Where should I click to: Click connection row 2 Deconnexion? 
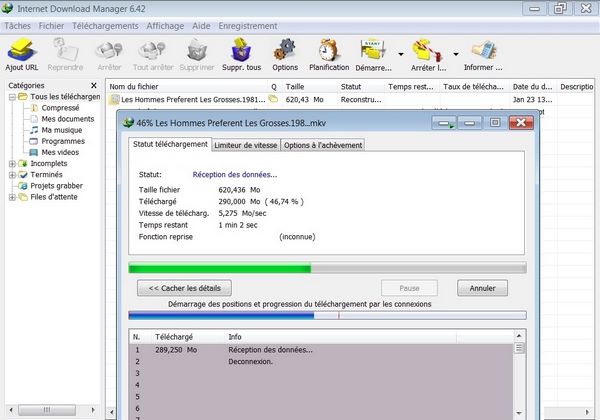[x=321, y=361]
